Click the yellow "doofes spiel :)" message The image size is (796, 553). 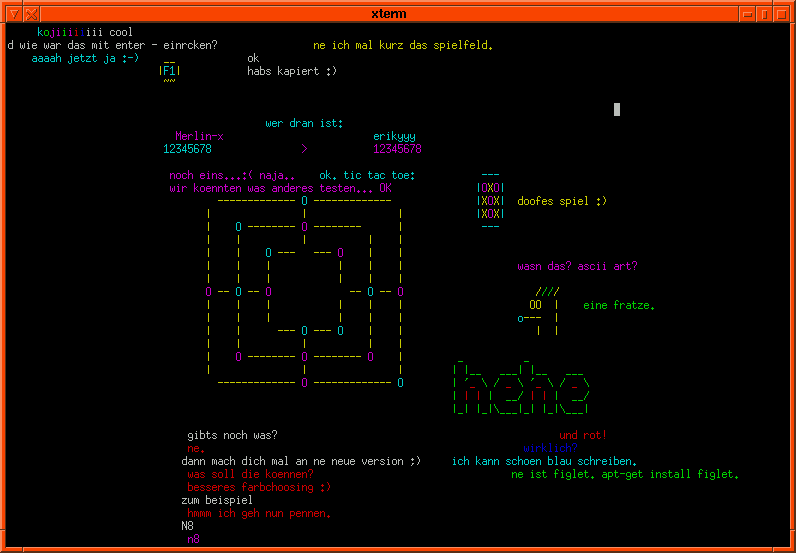tap(561, 201)
